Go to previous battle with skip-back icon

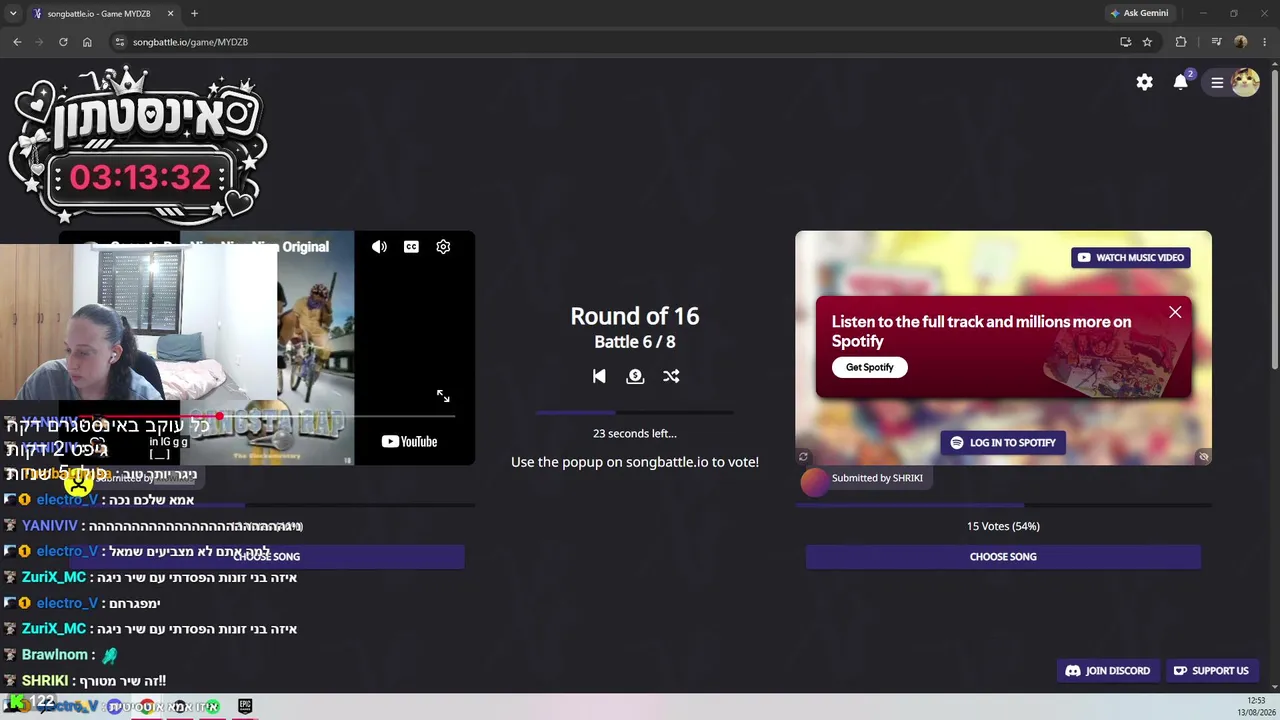[x=599, y=376]
